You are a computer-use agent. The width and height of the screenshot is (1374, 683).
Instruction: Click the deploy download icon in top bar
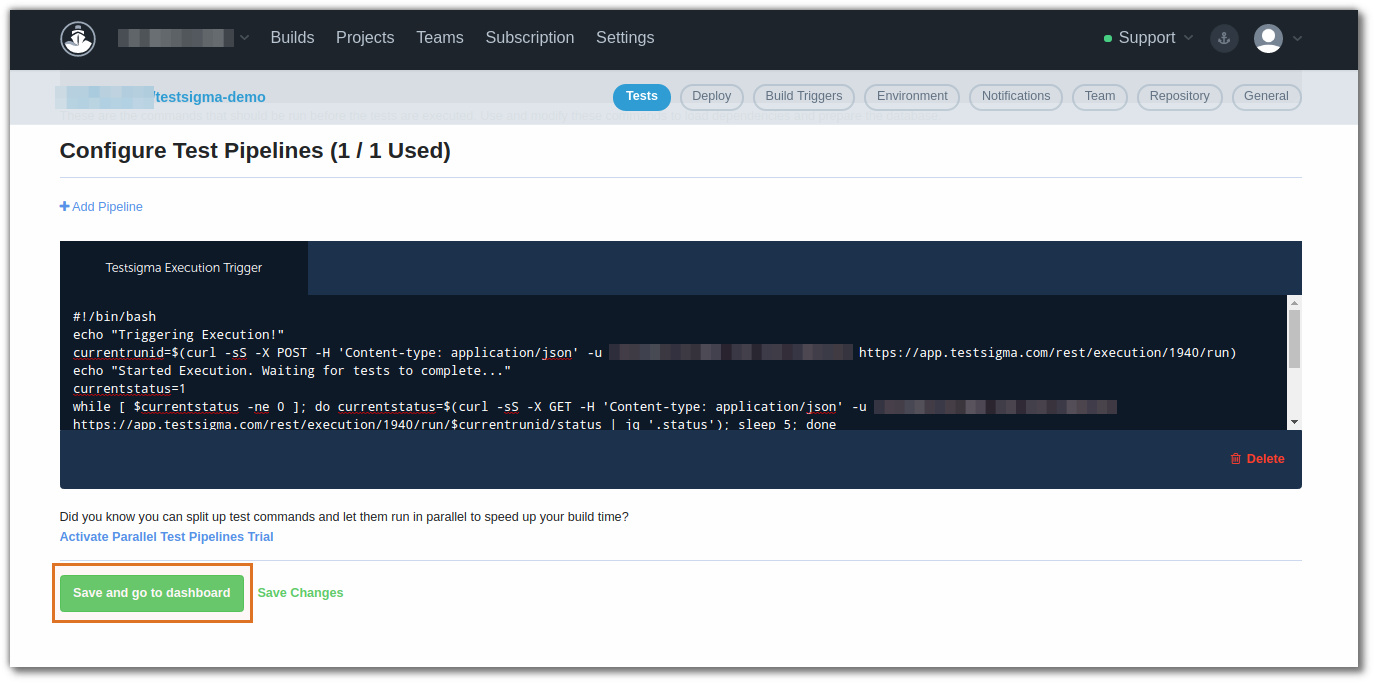pyautogui.click(x=1224, y=38)
